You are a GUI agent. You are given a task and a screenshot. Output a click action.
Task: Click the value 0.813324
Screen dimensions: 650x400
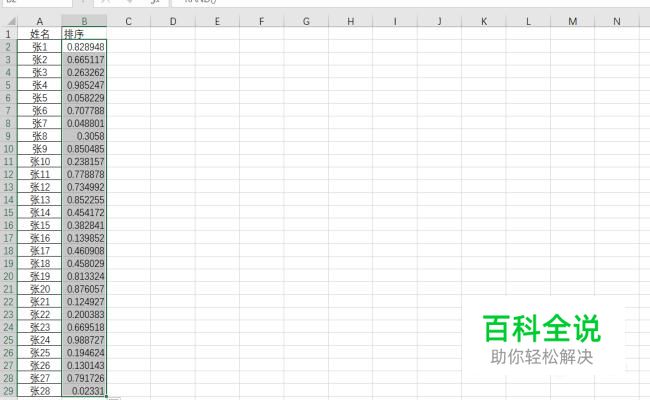[84, 276]
